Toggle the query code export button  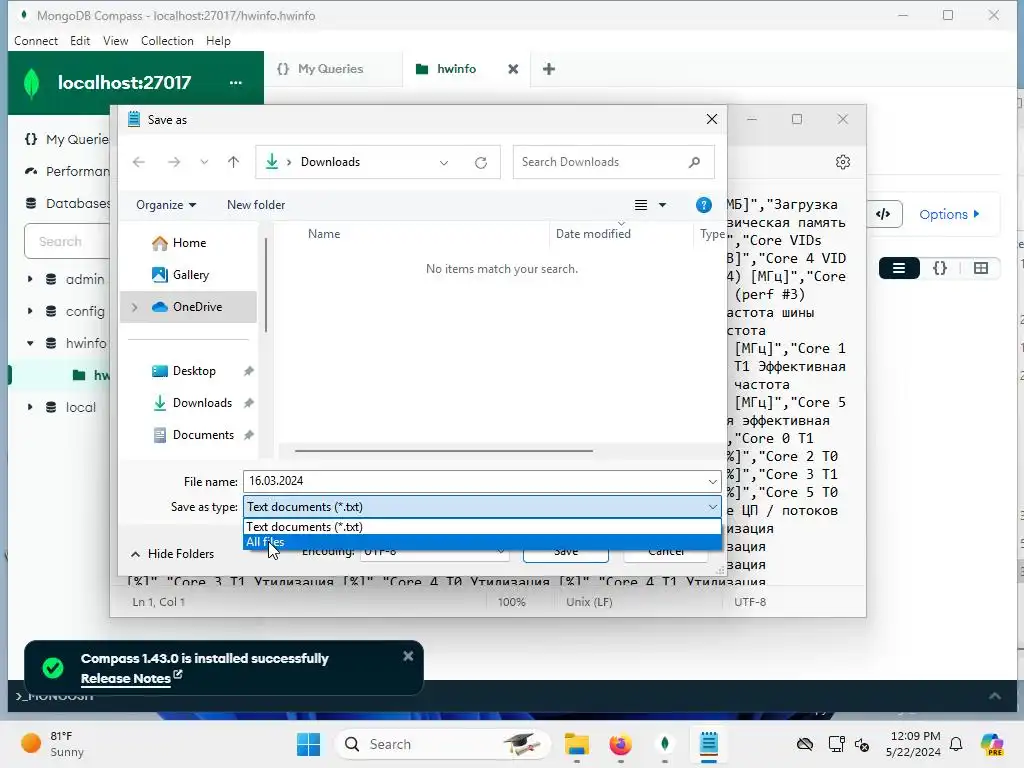883,214
